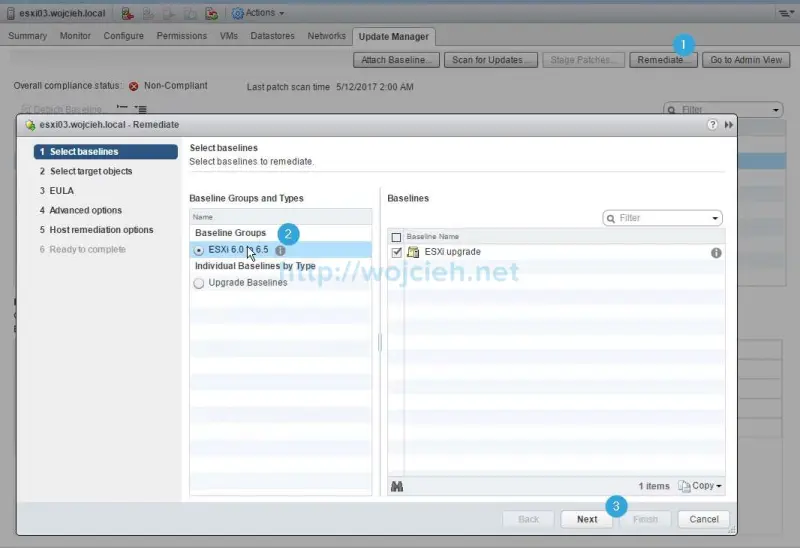Open the Configure tab
The width and height of the screenshot is (800, 548).
pyautogui.click(x=123, y=36)
